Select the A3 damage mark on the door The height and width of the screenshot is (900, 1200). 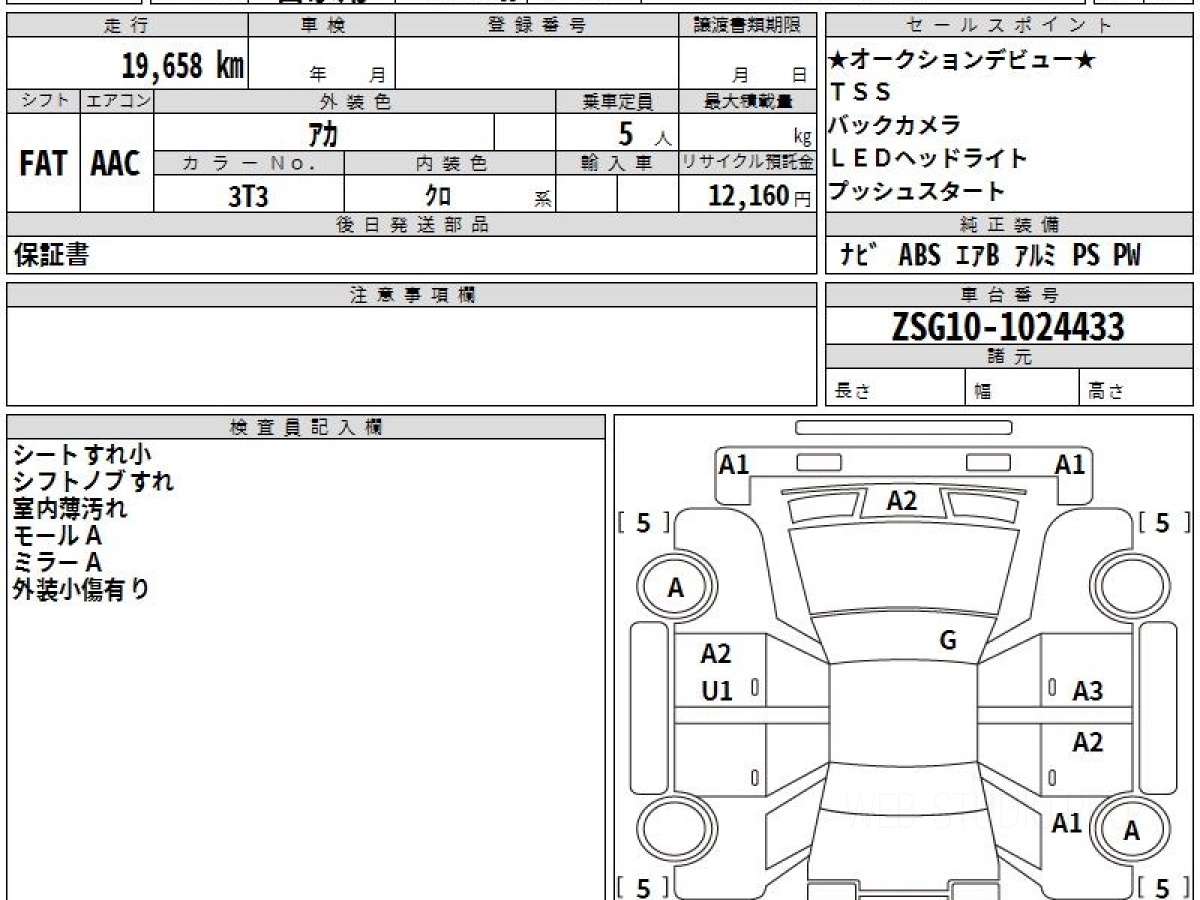point(1087,691)
